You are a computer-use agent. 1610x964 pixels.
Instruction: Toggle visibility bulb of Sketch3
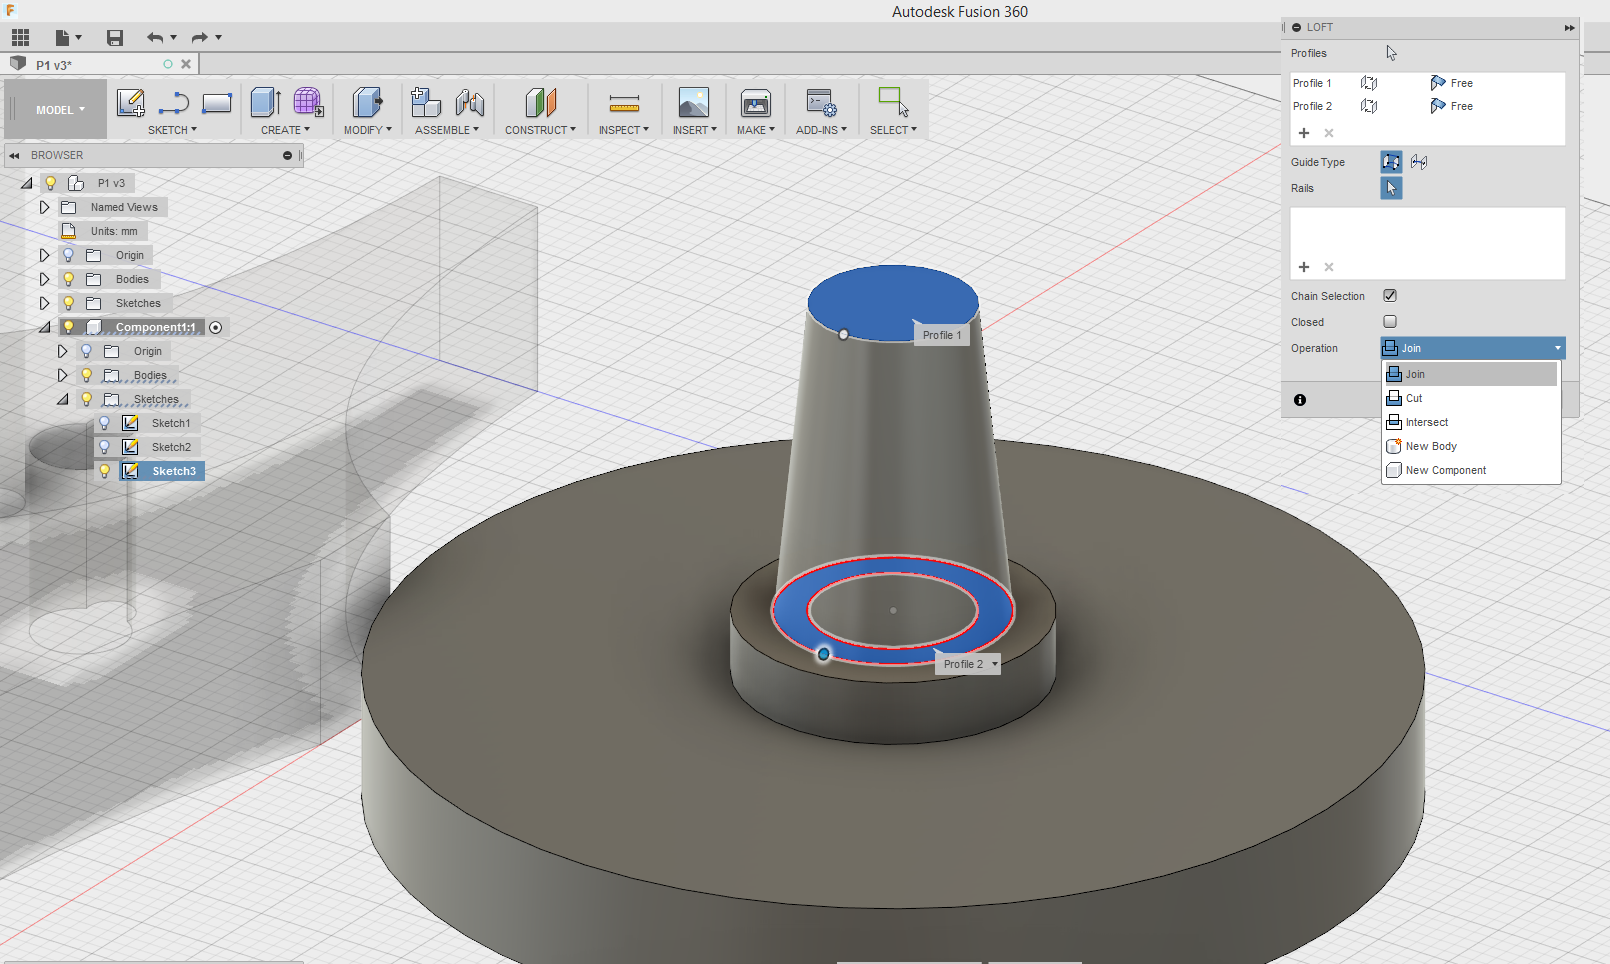coord(104,471)
